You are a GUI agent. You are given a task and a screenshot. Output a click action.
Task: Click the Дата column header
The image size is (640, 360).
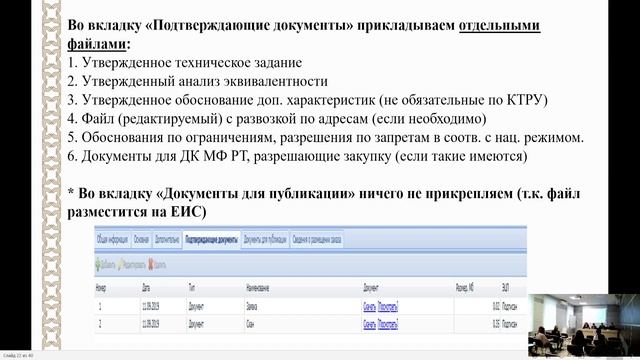pos(146,288)
